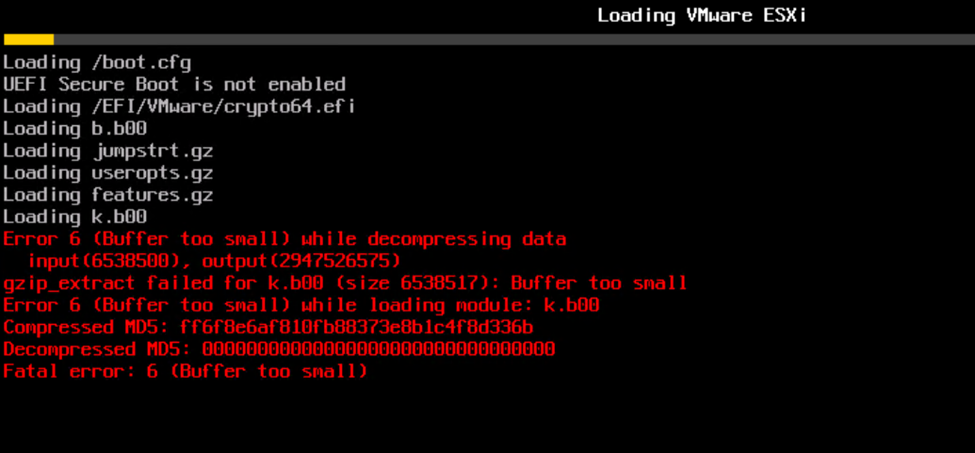Viewport: 975px width, 453px height.
Task: Select the 'Loading features.gz' line
Action: pos(108,194)
